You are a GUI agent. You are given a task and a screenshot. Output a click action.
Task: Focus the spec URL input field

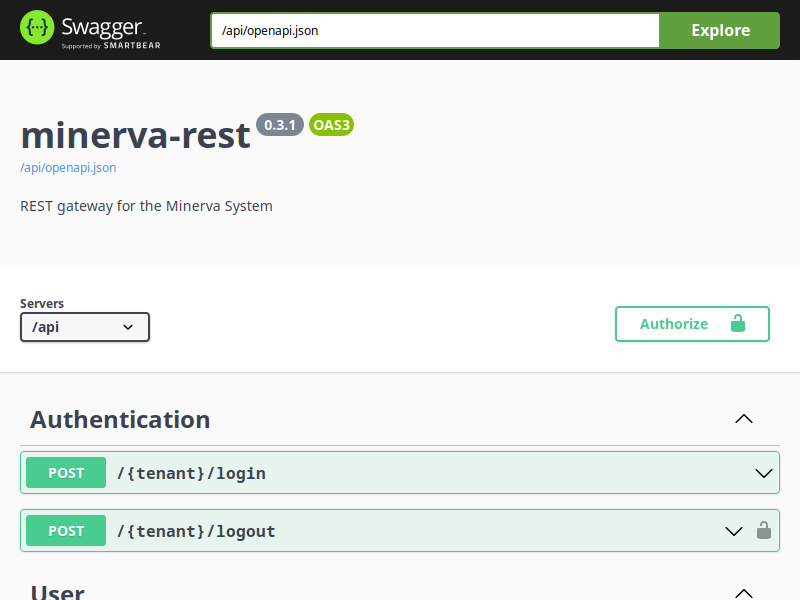pyautogui.click(x=435, y=30)
